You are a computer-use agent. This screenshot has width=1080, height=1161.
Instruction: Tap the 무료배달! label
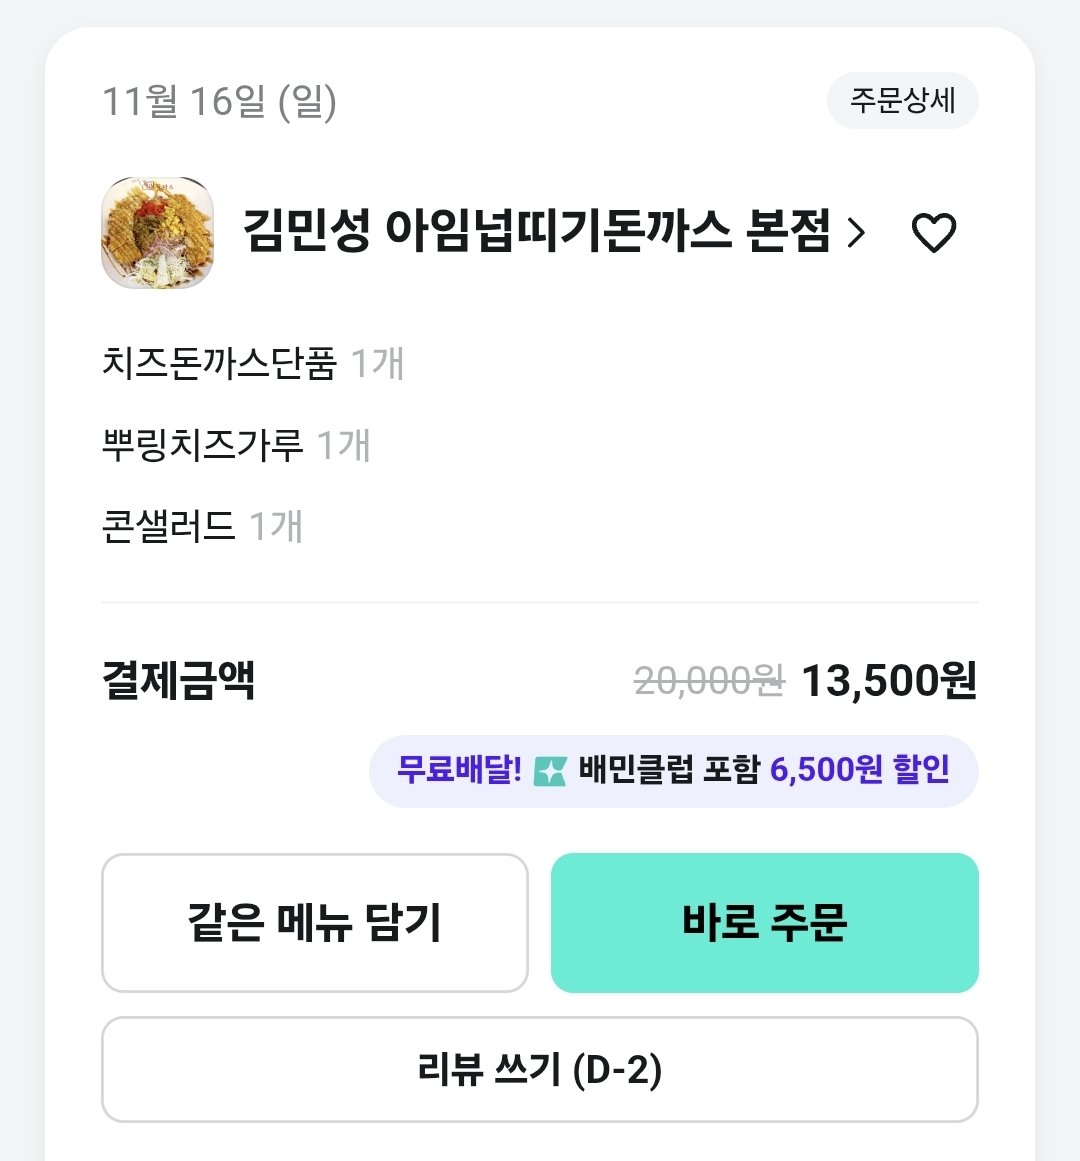click(459, 770)
